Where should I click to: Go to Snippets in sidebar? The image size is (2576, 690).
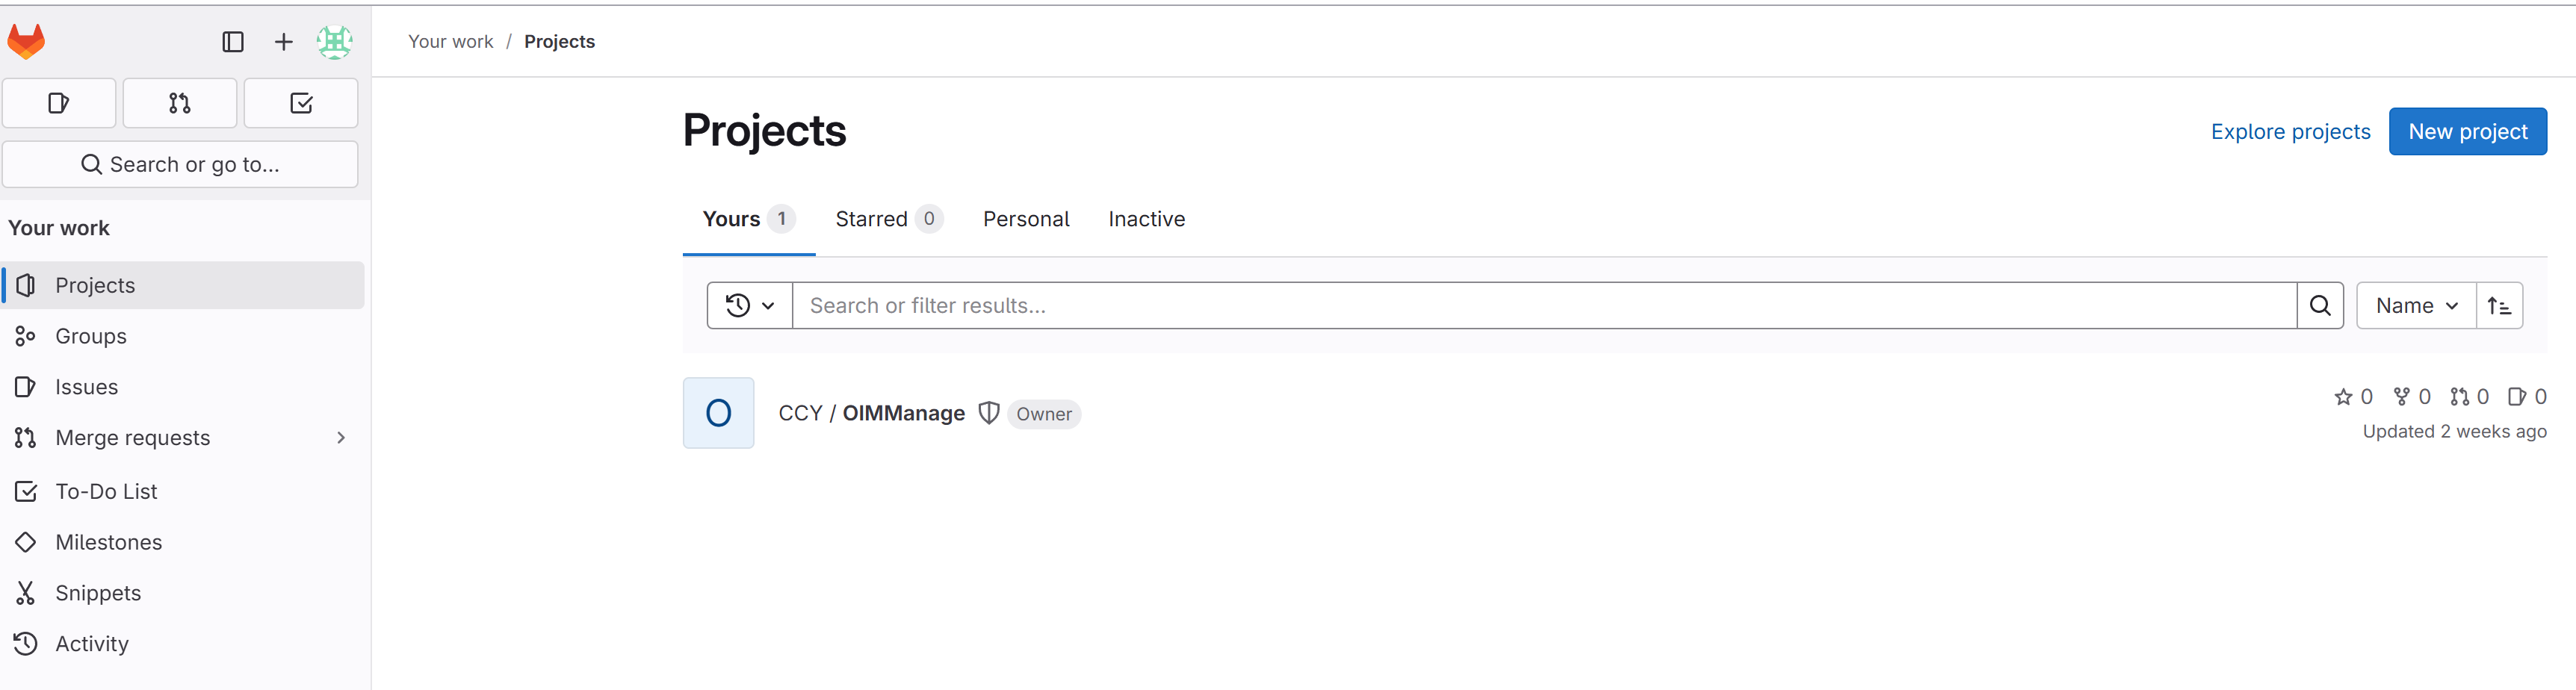click(98, 593)
